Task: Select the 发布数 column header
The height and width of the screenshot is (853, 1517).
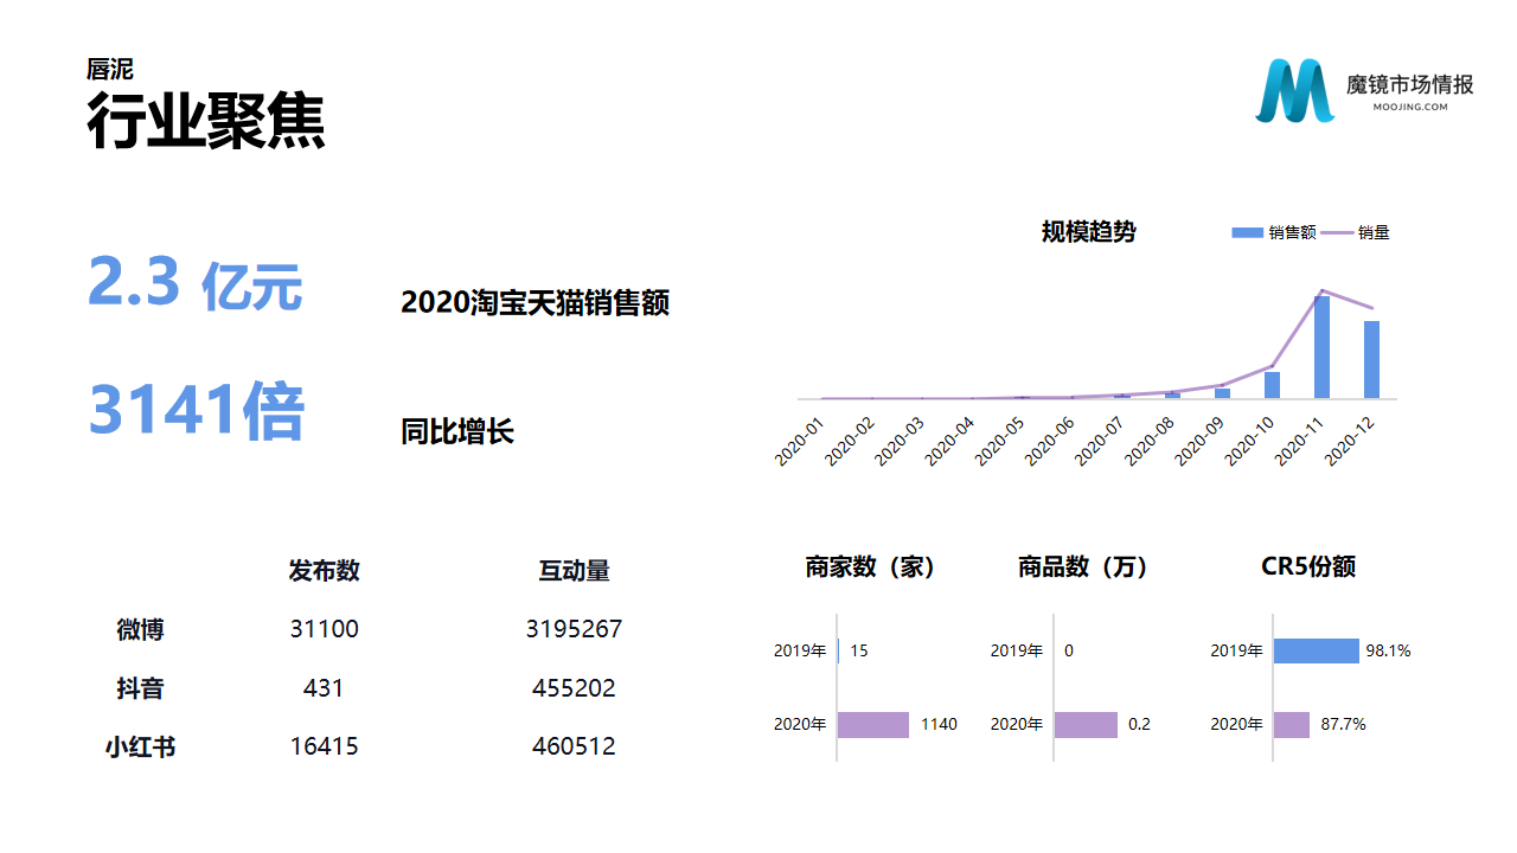Action: pyautogui.click(x=324, y=570)
